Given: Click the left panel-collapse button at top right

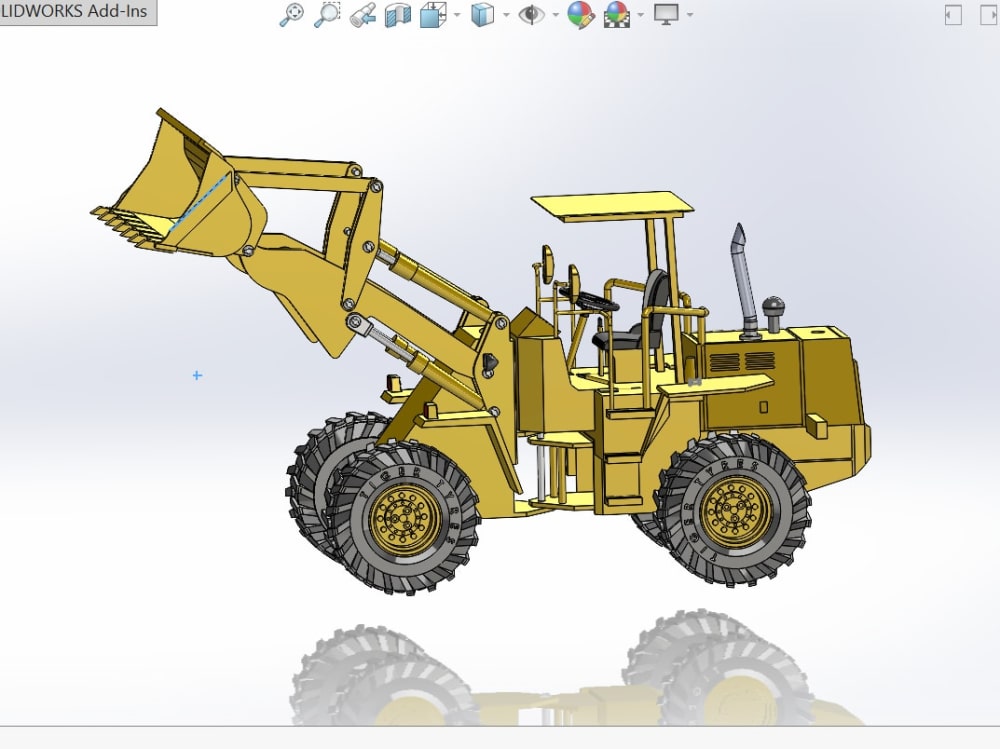Looking at the screenshot, I should [953, 15].
